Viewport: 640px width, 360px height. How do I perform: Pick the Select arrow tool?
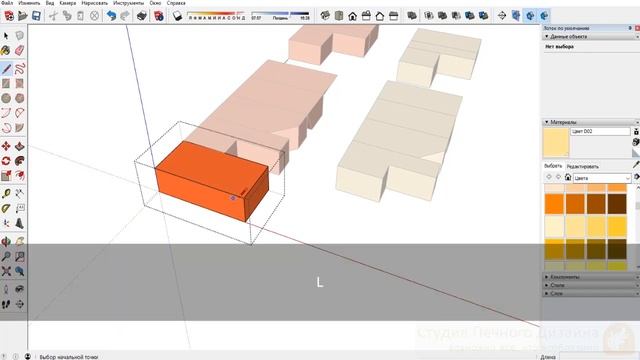(x=6, y=36)
